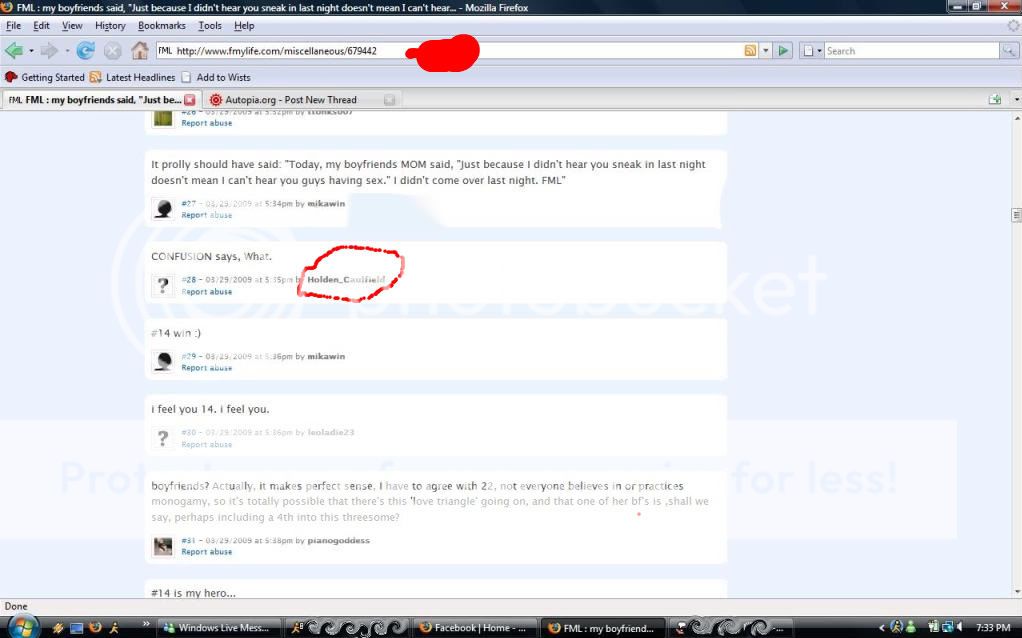Expand the address bar URL history dropdown
The height and width of the screenshot is (638, 1022).
(766, 50)
